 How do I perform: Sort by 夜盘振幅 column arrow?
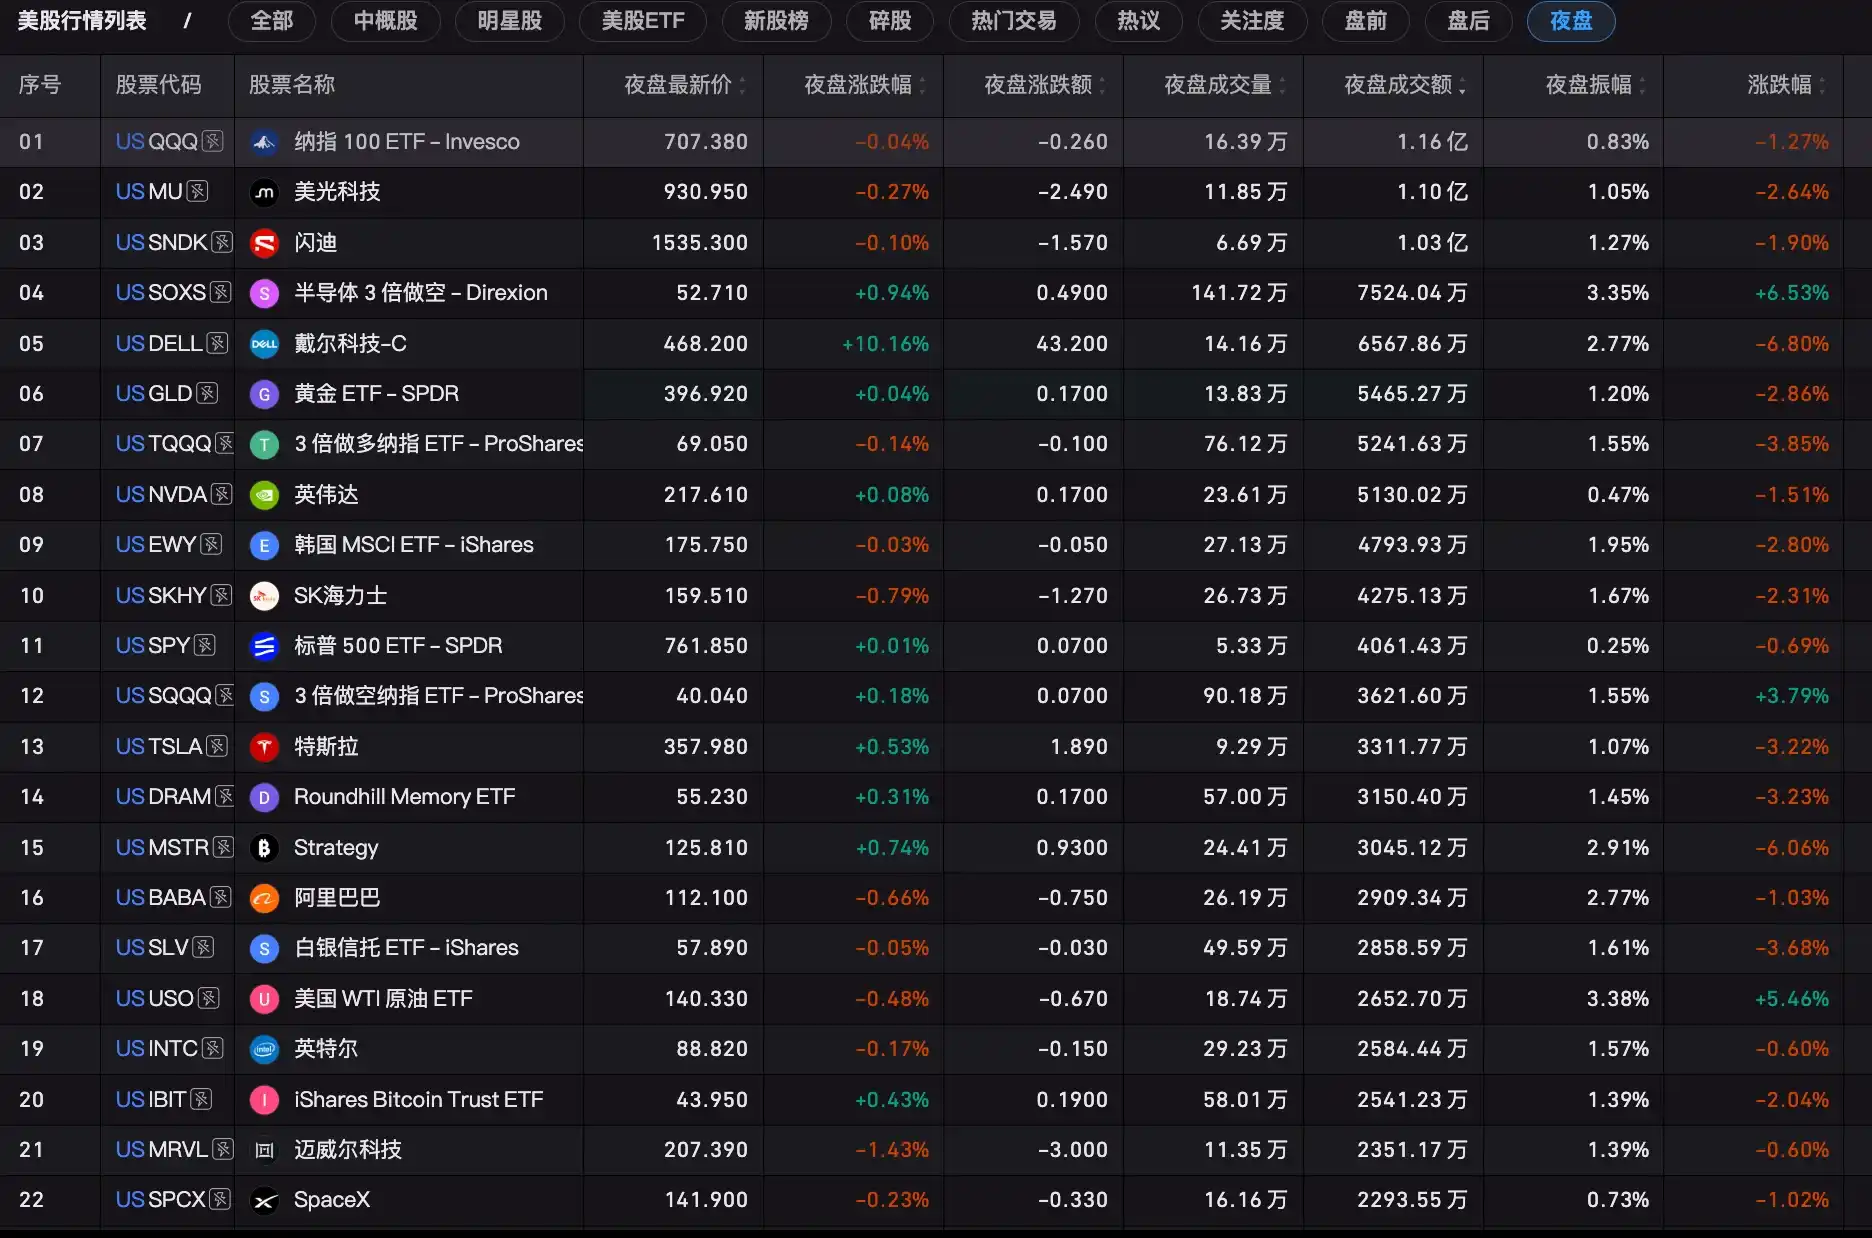point(1642,86)
